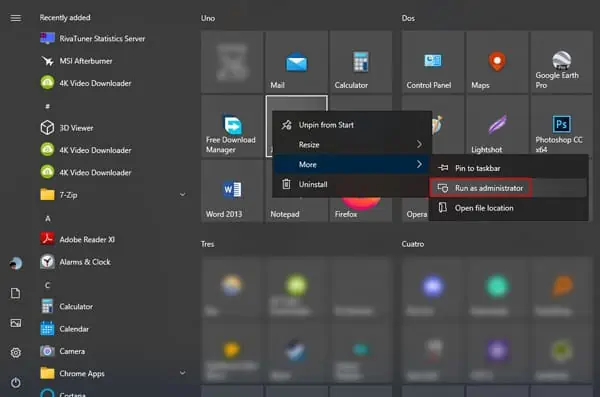Click the user account avatar
The image size is (600, 397).
[x=15, y=263]
